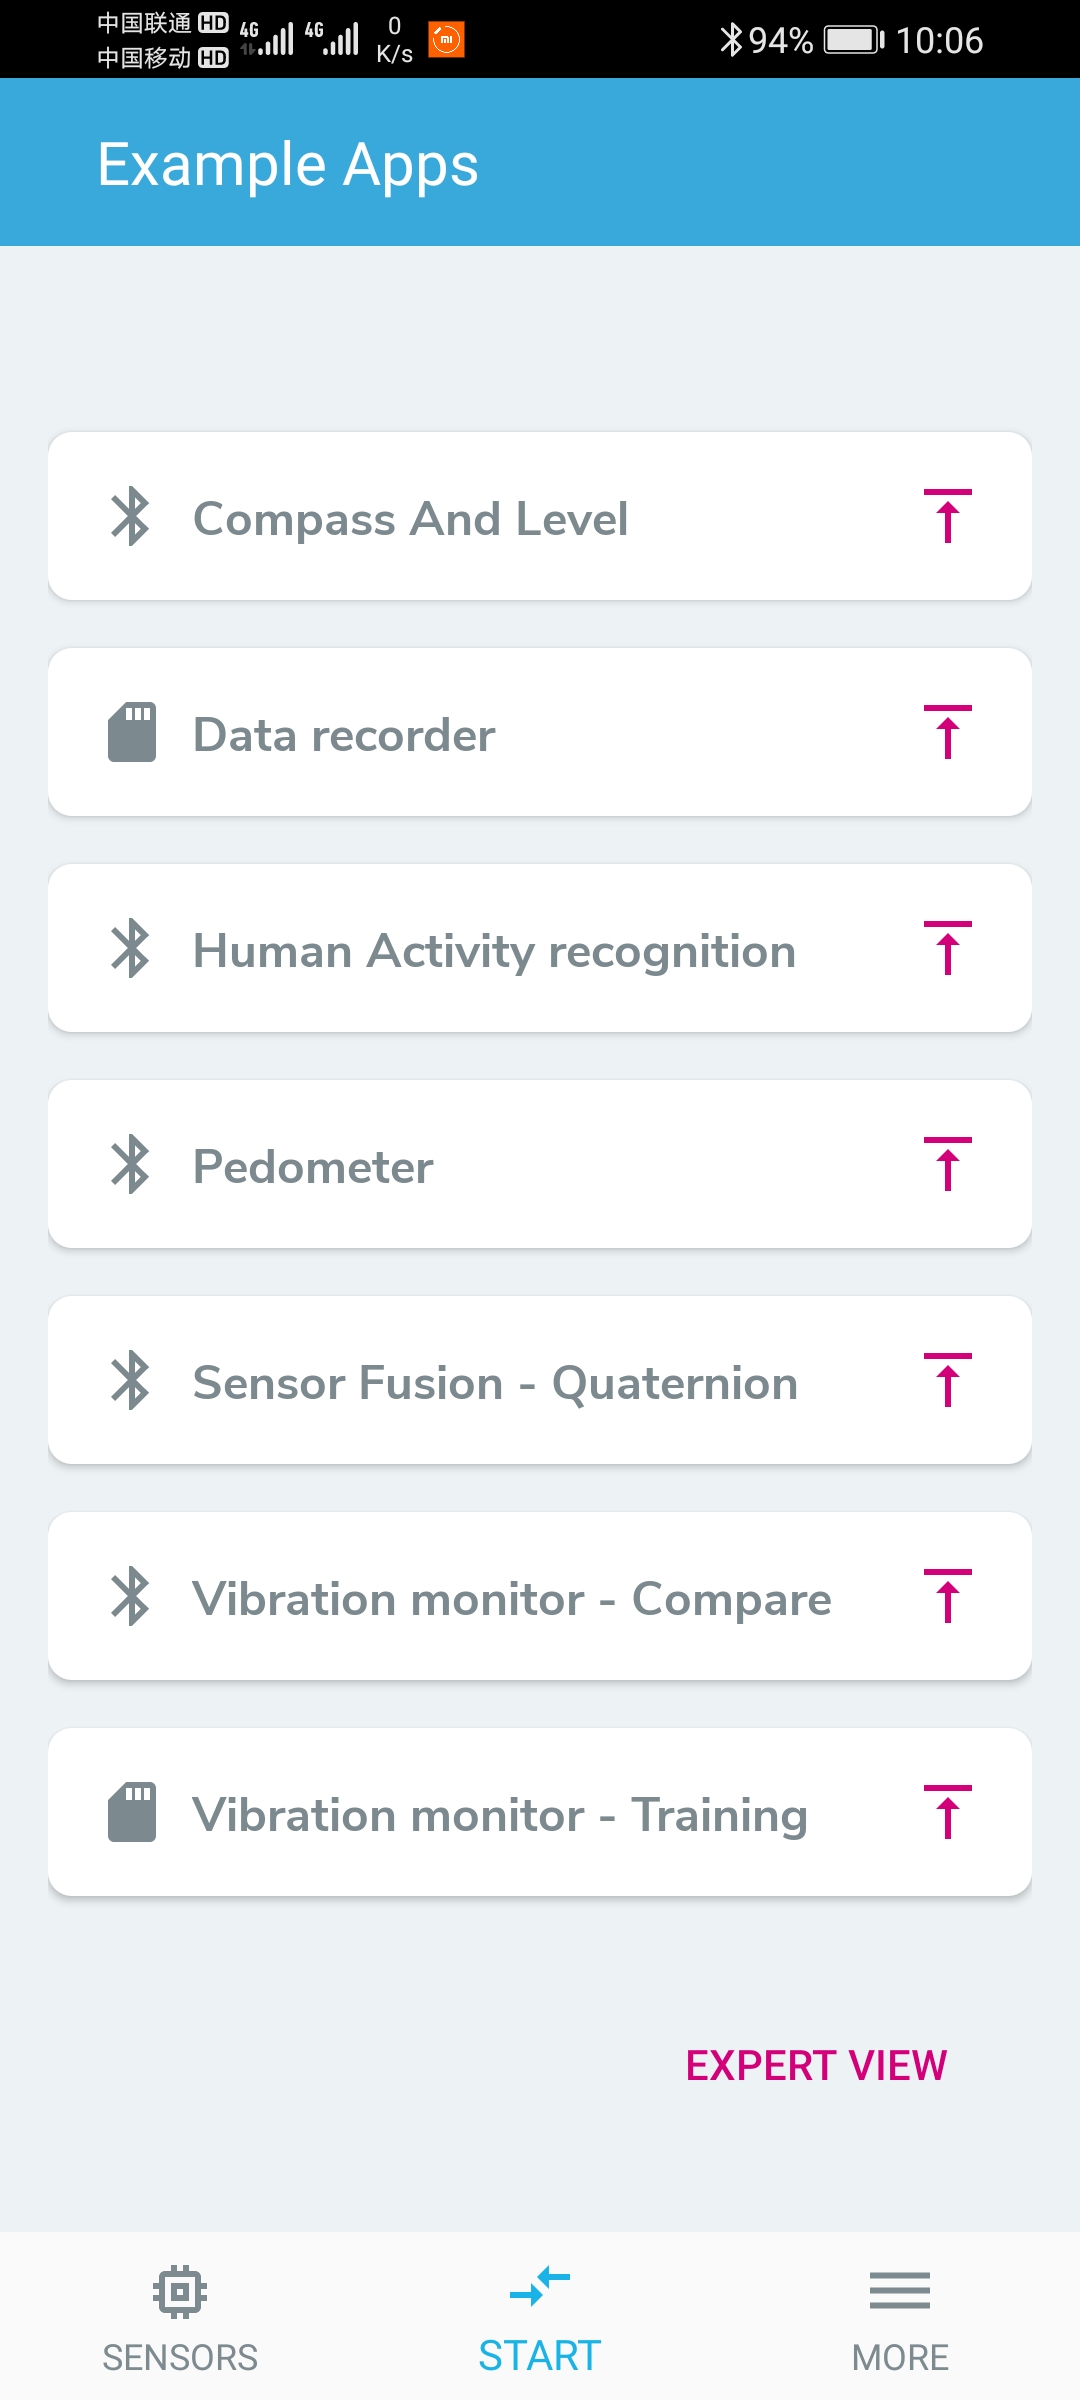
Task: Tap the upload arrow for Data recorder
Action: (x=947, y=732)
